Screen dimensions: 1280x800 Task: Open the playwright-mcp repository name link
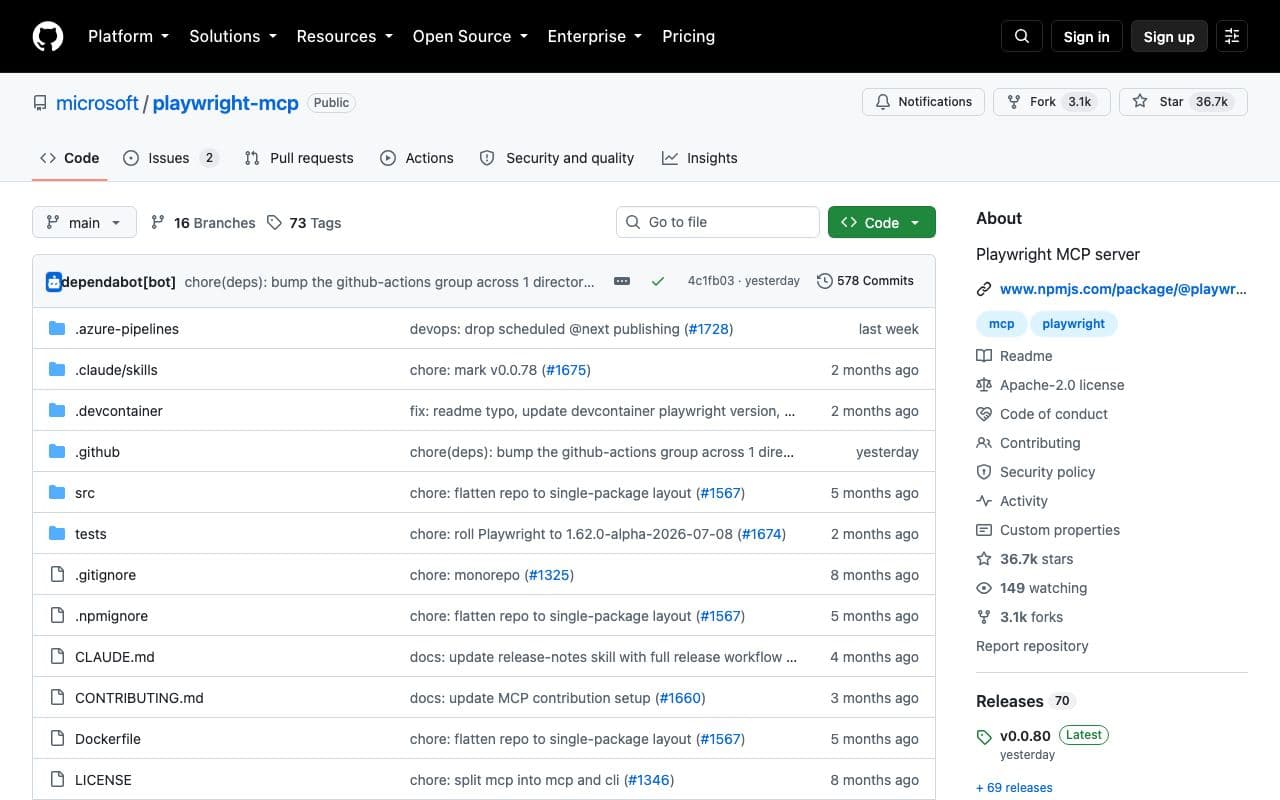coord(225,103)
